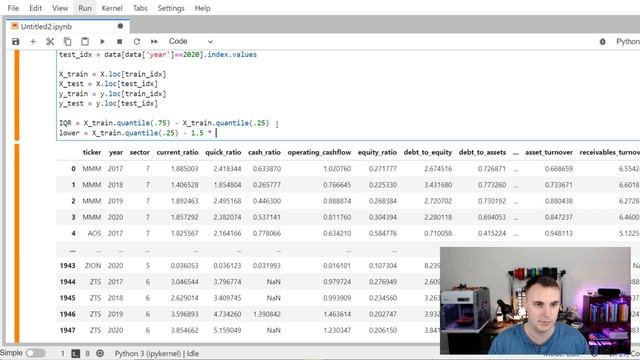This screenshot has width=640, height=360.
Task: Click the asset_turnover value 0.880438
Action: click(x=559, y=201)
